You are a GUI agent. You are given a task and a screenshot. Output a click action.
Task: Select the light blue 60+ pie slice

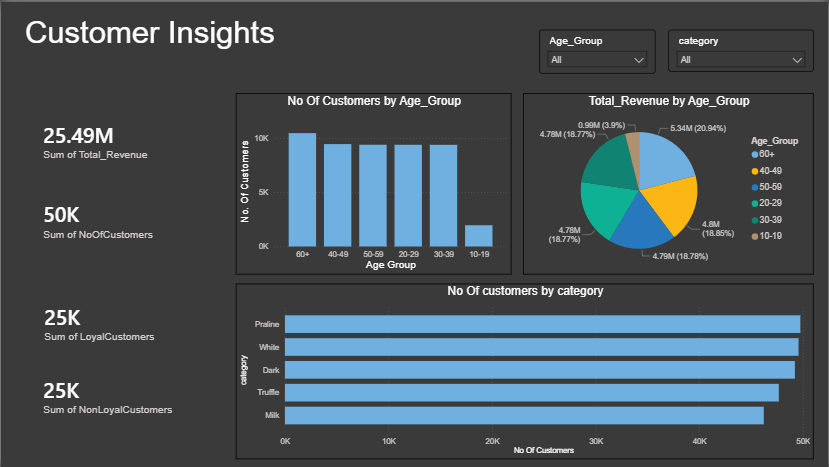pyautogui.click(x=664, y=161)
